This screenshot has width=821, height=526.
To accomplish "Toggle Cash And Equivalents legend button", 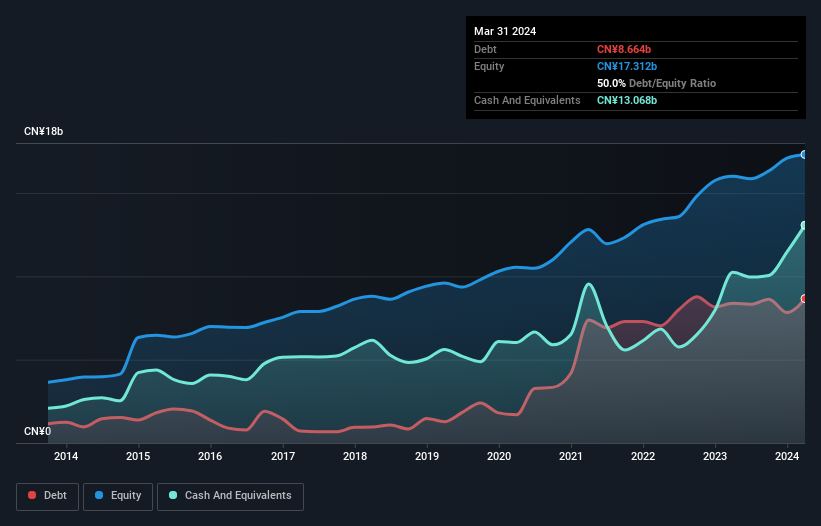I will [230, 496].
